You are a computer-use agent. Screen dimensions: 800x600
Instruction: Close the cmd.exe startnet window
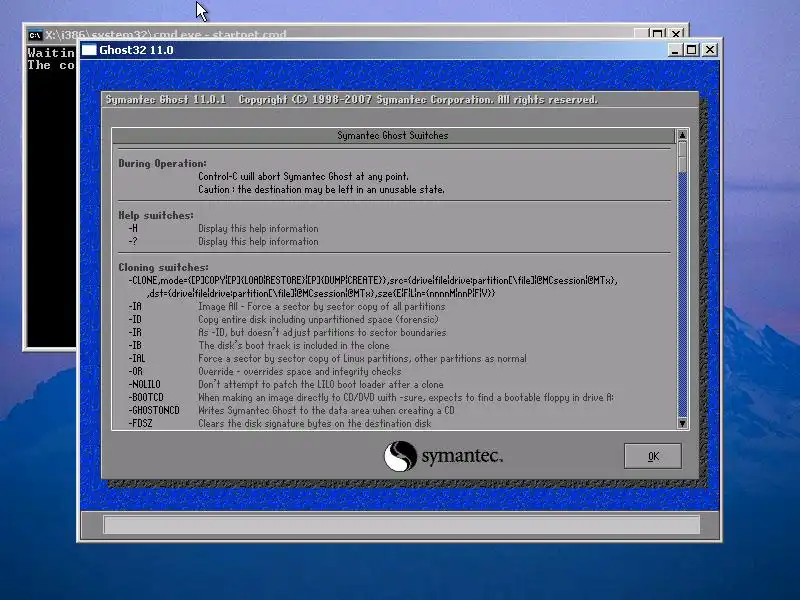[676, 34]
